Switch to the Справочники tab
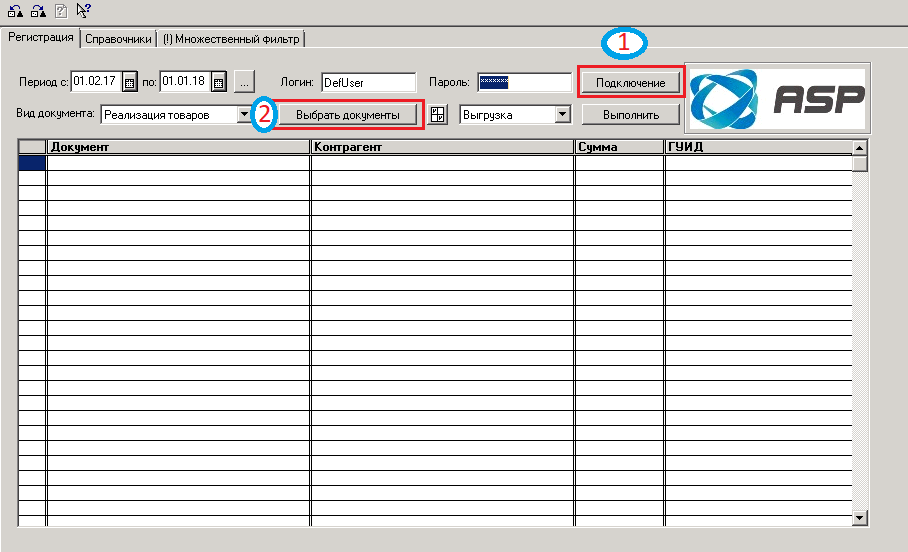Screen dimensions: 908x552 [118, 39]
